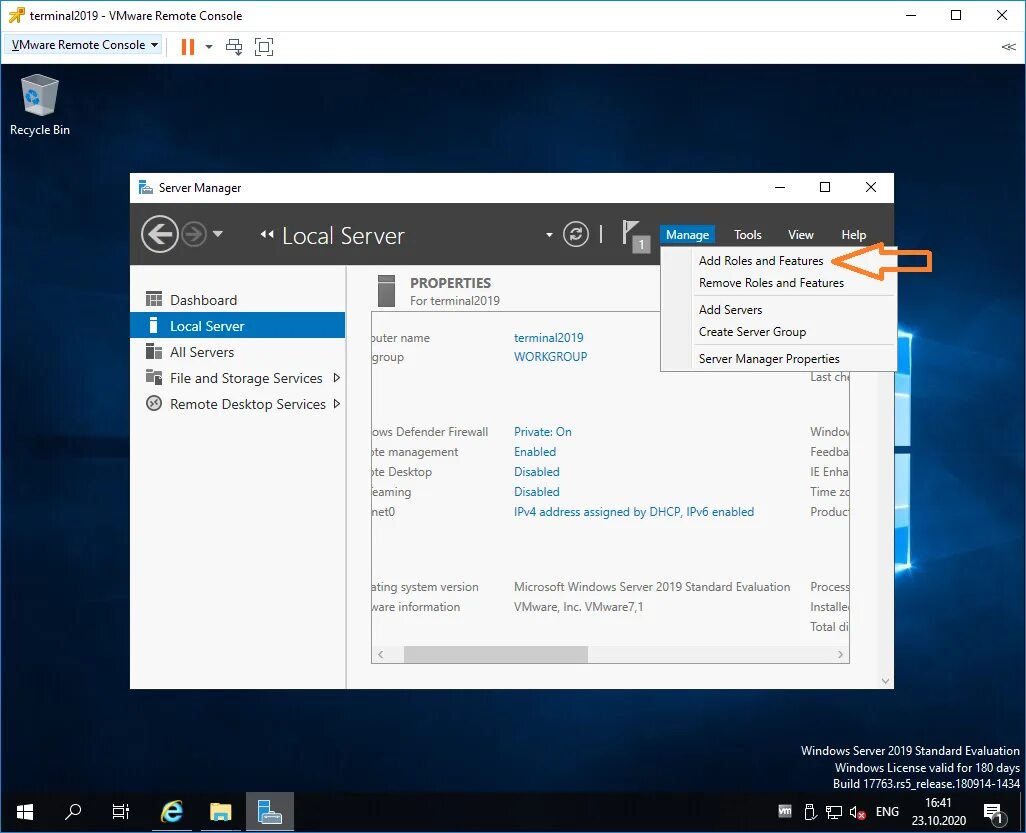
Task: Choose Remove Roles and Features
Action: (x=771, y=283)
